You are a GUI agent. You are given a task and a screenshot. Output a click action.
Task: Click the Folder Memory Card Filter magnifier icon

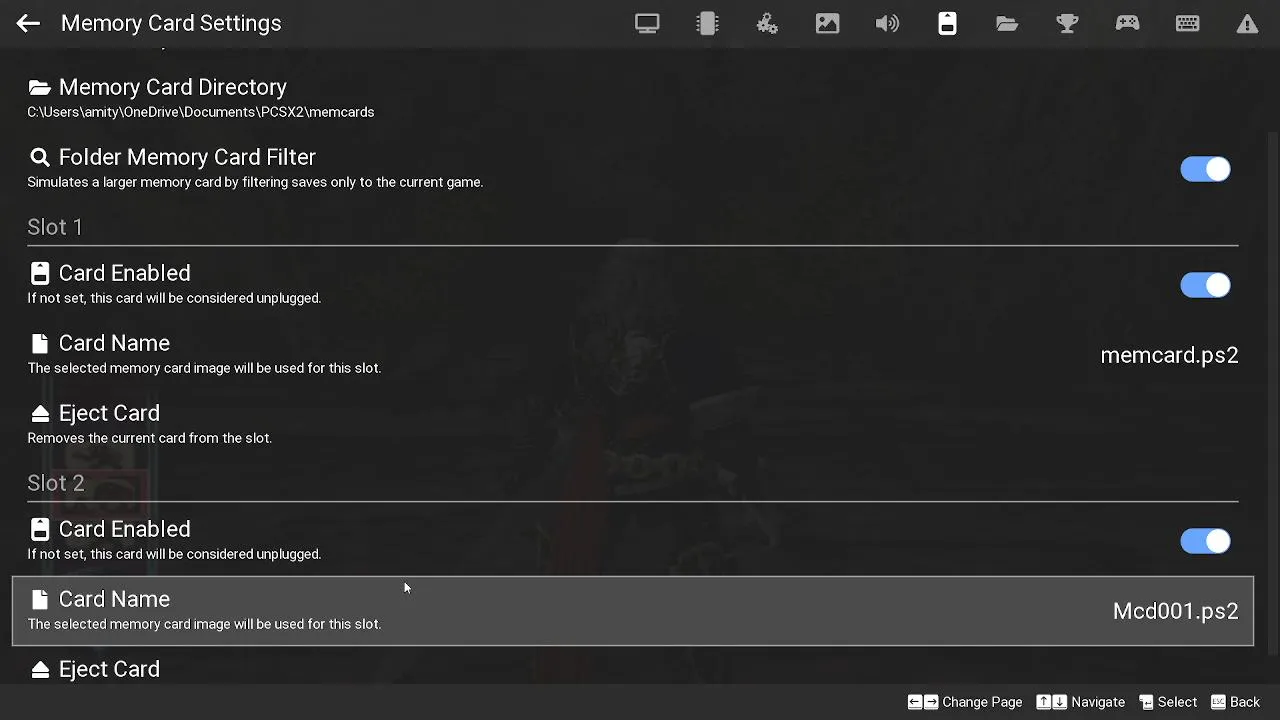point(40,157)
